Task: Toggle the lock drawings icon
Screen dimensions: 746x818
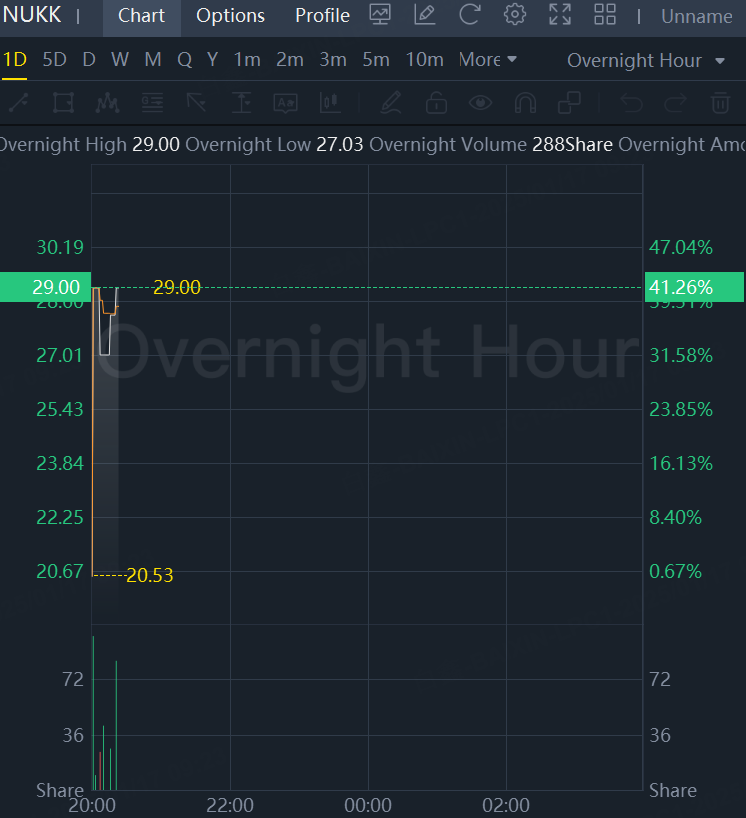Action: [436, 102]
